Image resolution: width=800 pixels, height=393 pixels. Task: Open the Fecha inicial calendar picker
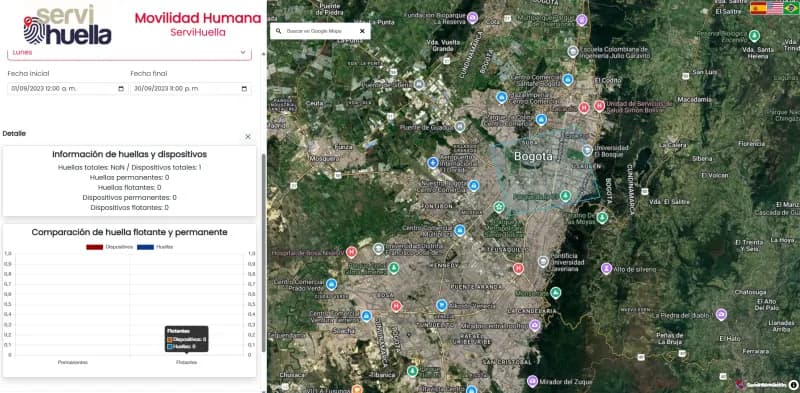tap(121, 89)
